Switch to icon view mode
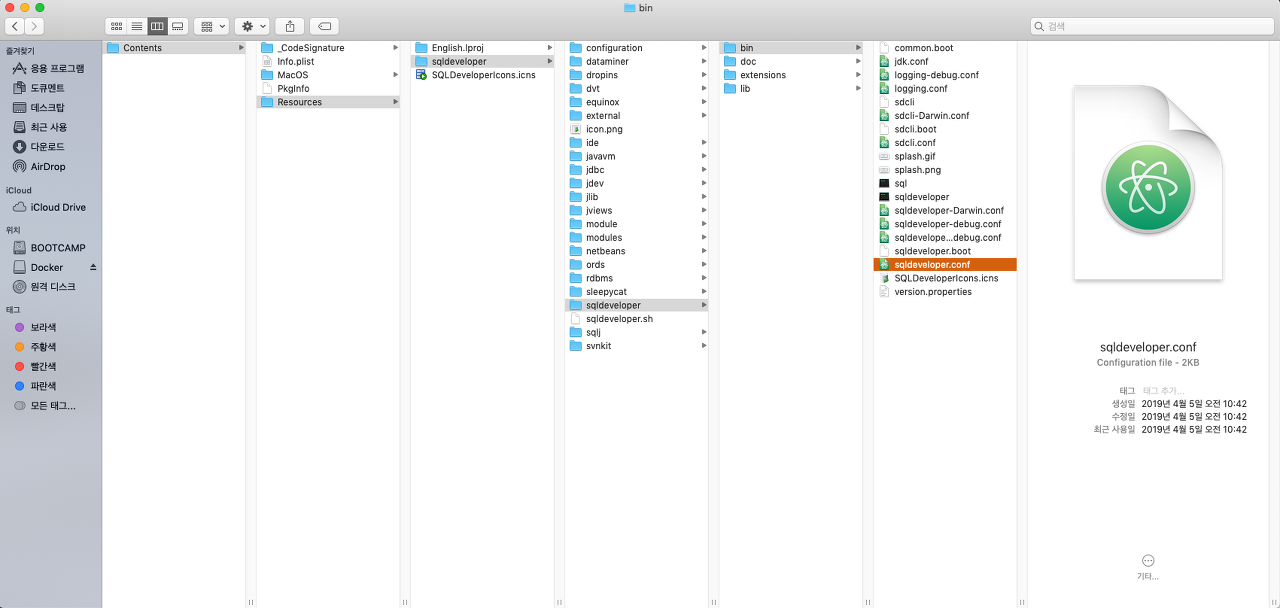The height and width of the screenshot is (608, 1280). tap(116, 26)
